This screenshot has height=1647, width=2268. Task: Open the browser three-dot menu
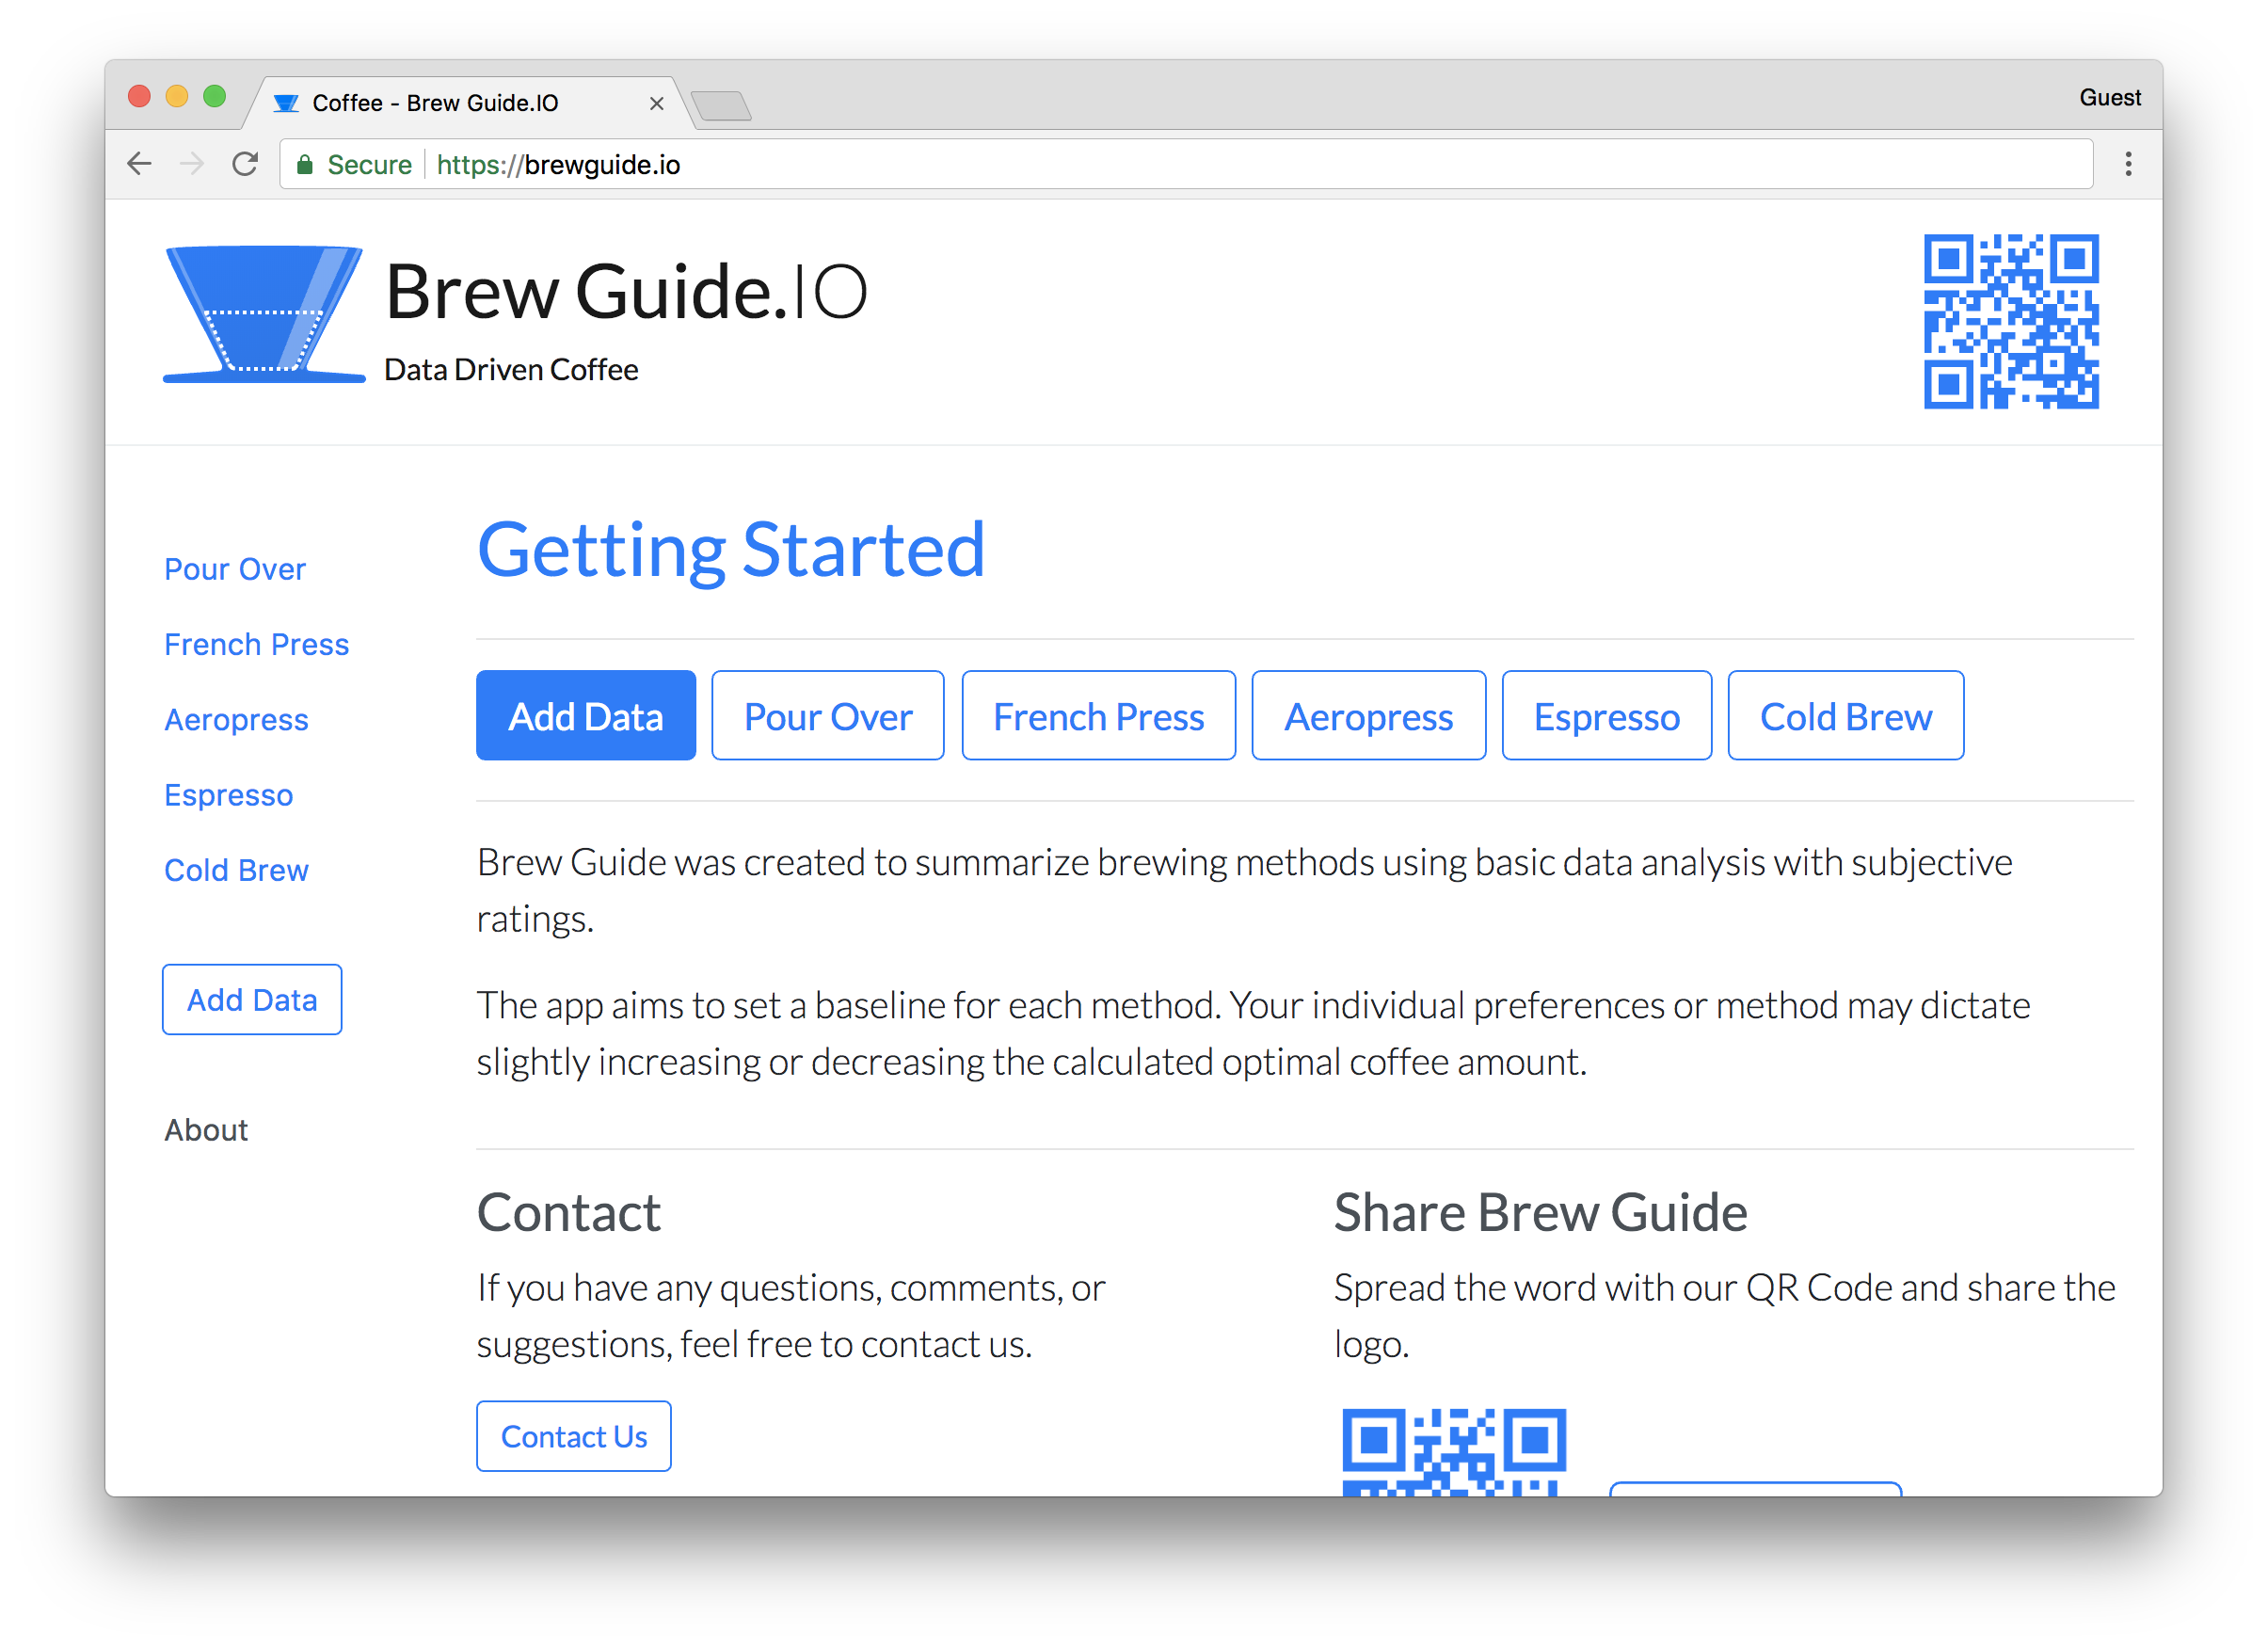tap(2128, 164)
